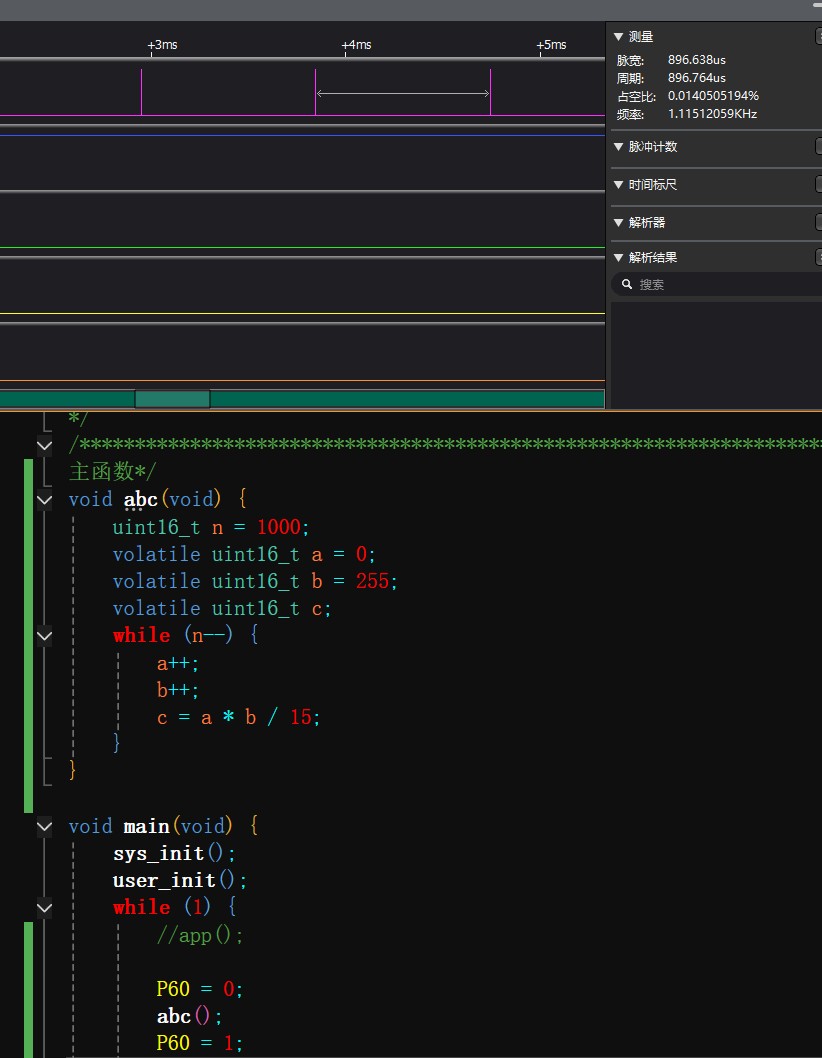The width and height of the screenshot is (822, 1058).
Task: Fold the while (n--) loop block
Action: (44, 635)
